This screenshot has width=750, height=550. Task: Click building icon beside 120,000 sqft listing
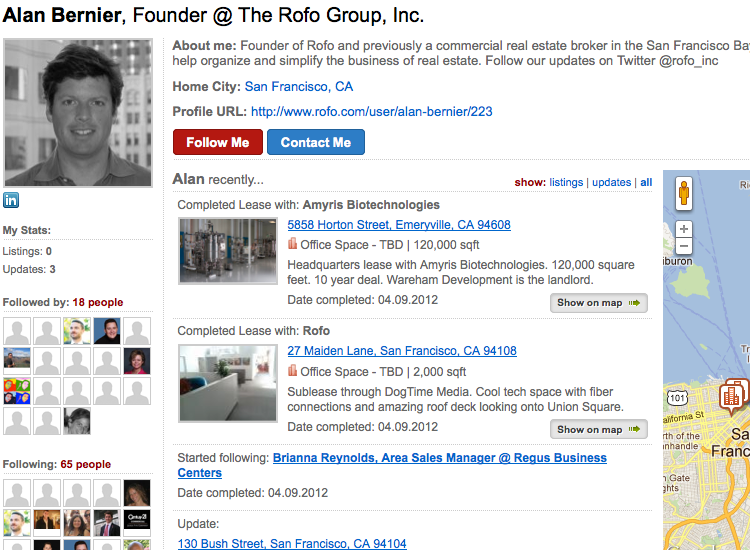coord(292,244)
